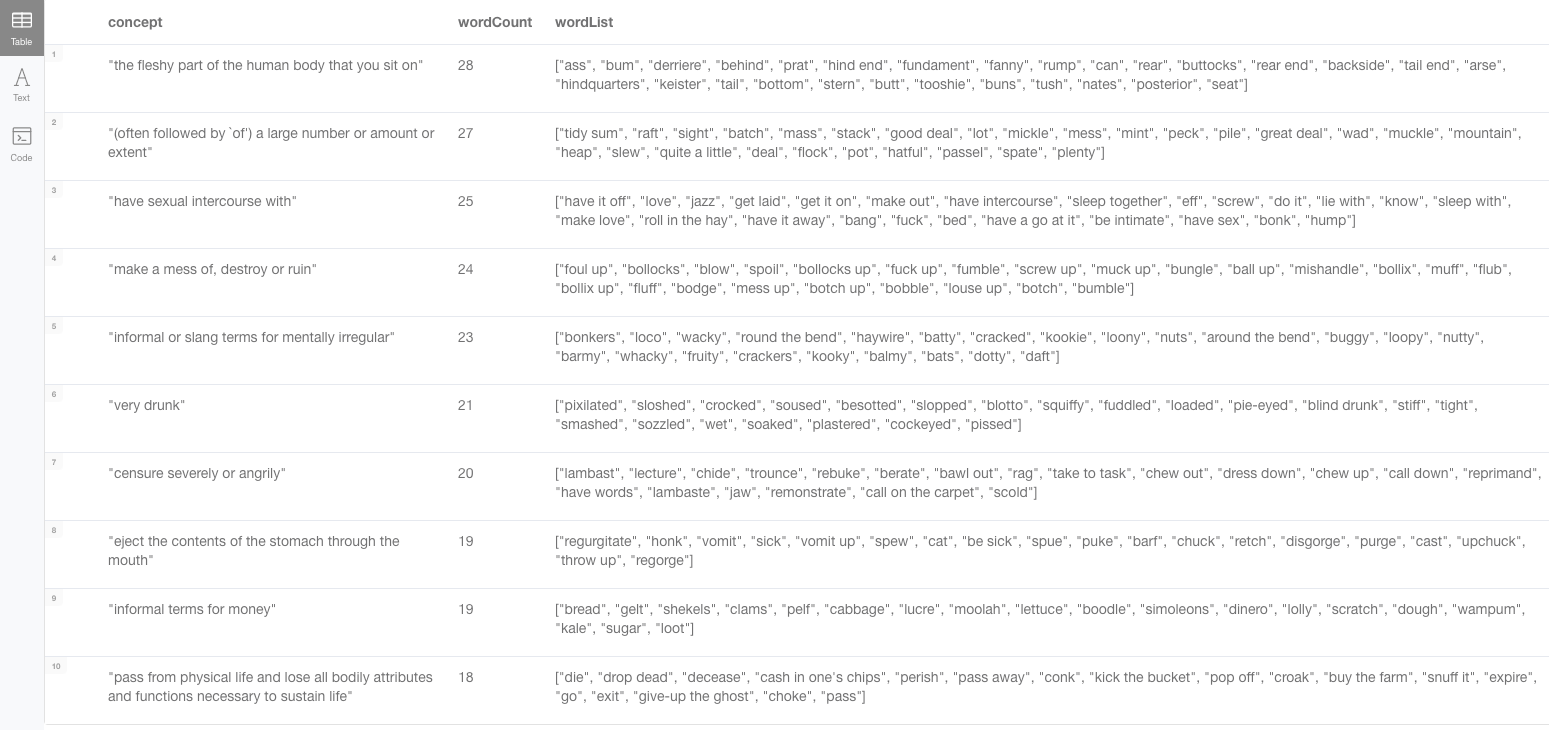Select row number 10

(x=56, y=666)
